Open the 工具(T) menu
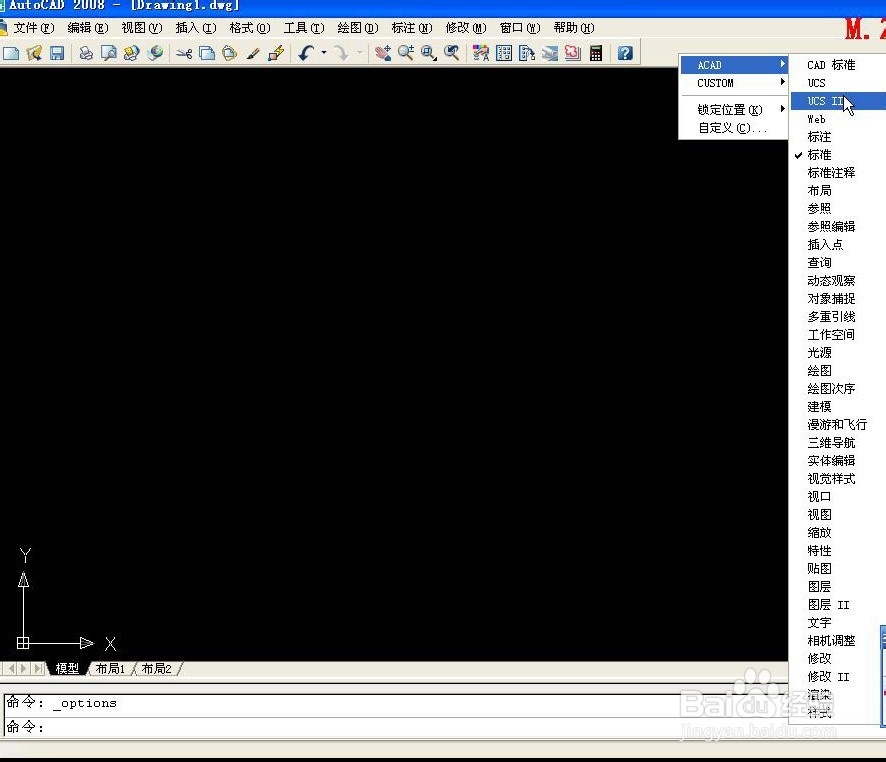The image size is (886, 762). (x=304, y=28)
